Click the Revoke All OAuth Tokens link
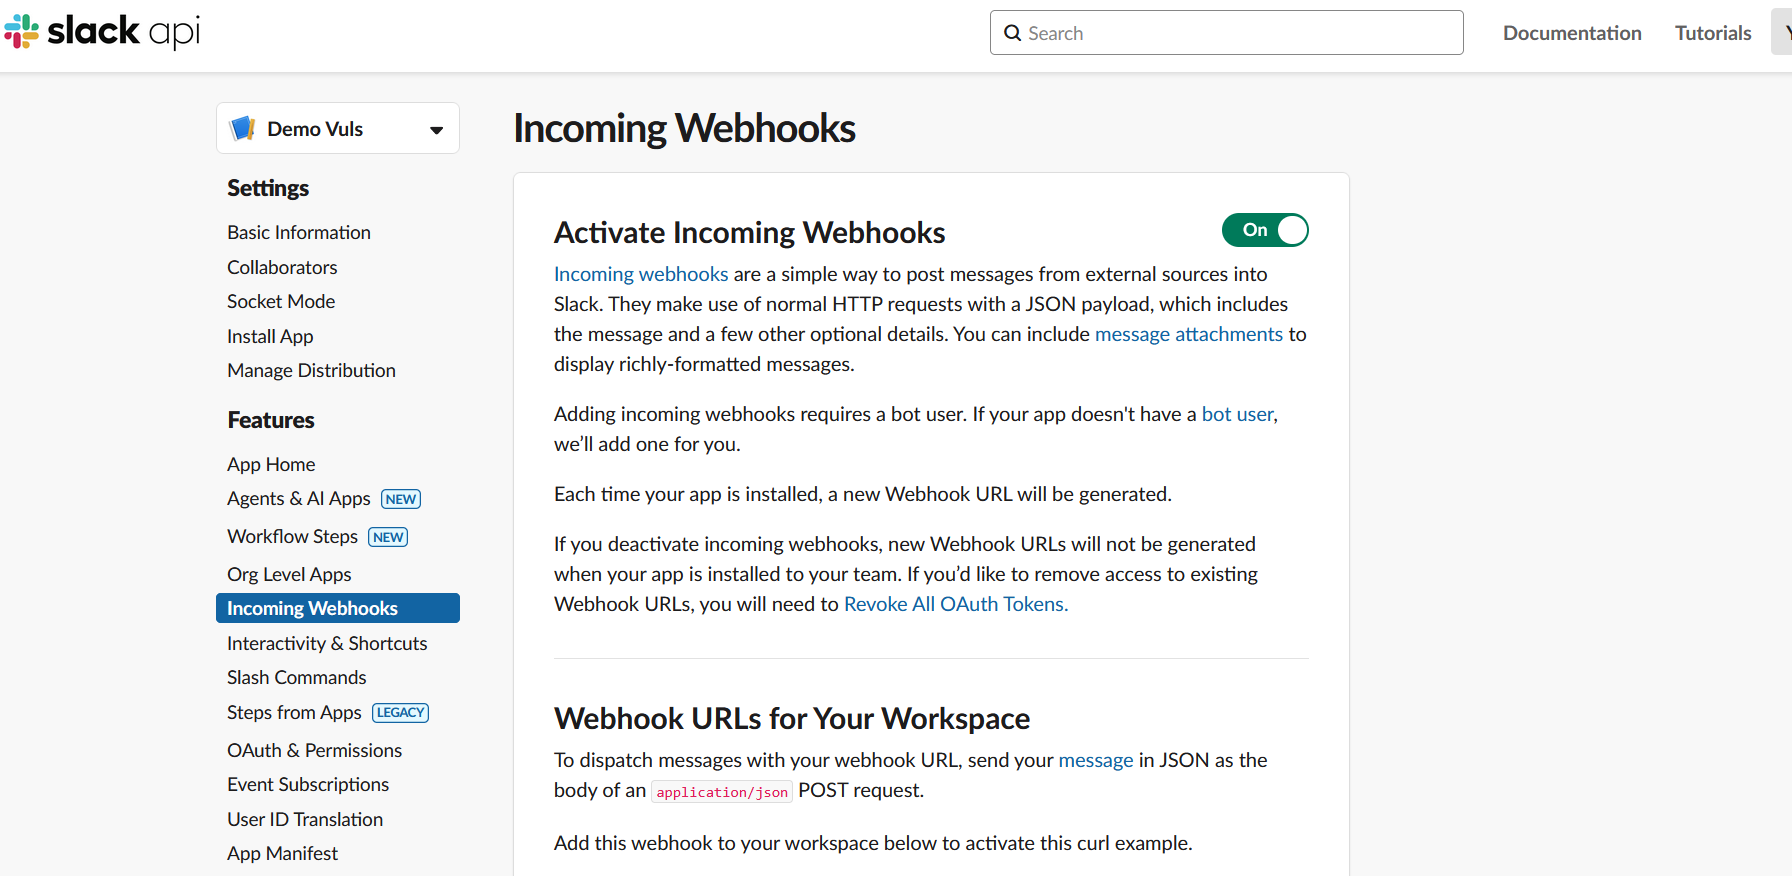 [956, 604]
